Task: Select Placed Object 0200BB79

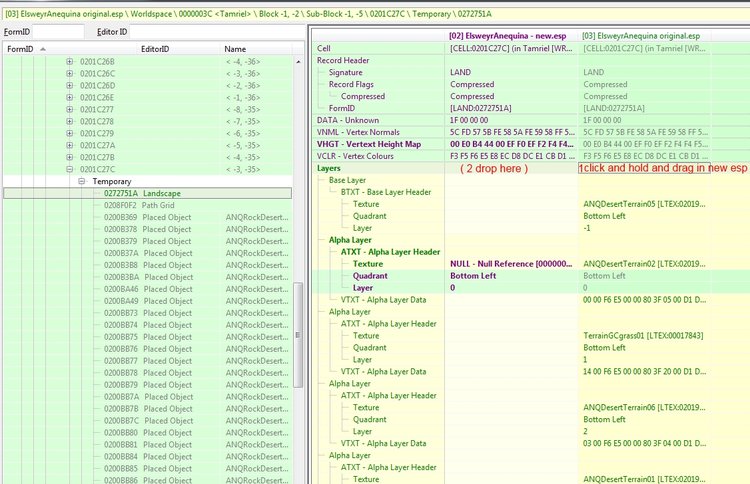Action: (x=147, y=385)
